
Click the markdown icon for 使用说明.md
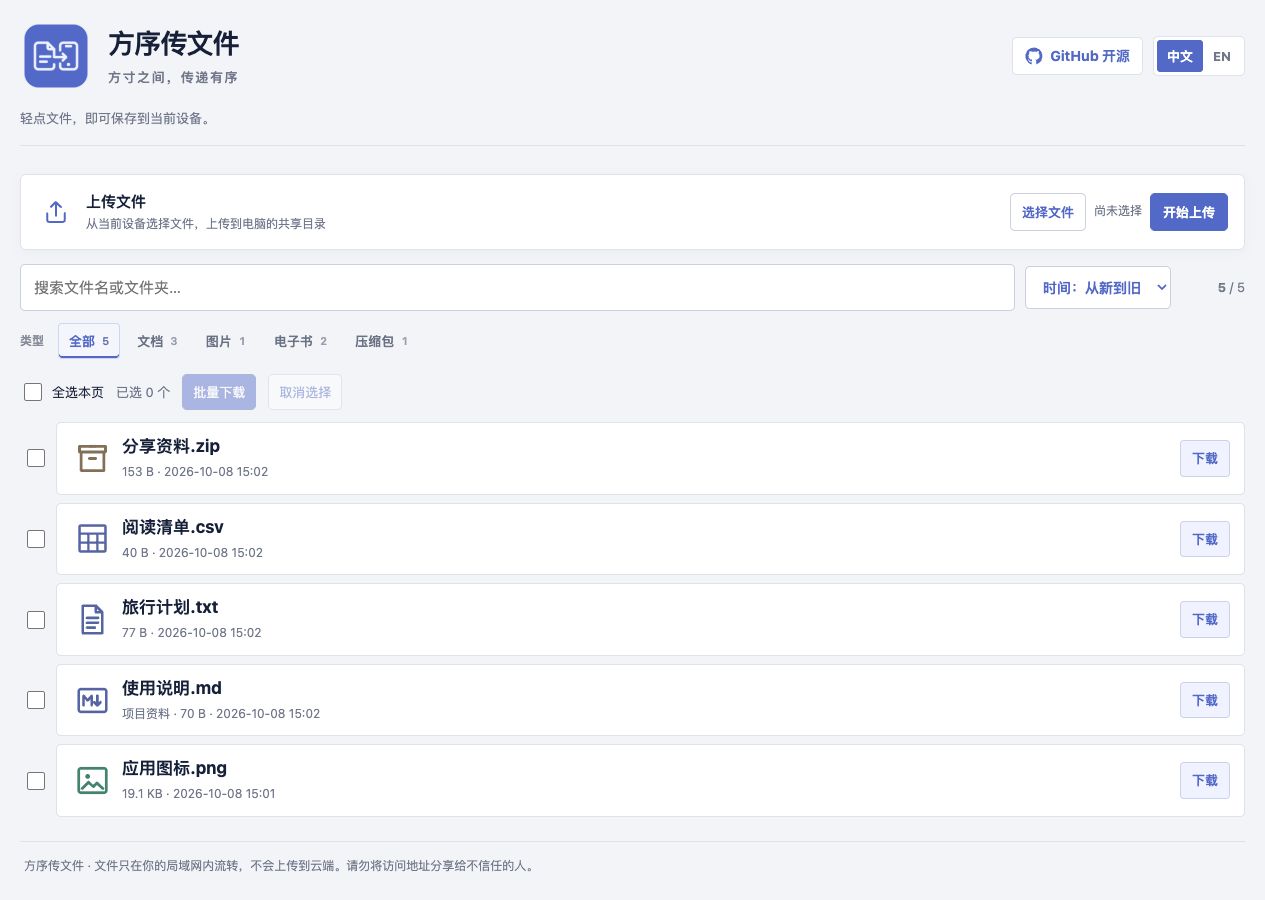tap(92, 700)
